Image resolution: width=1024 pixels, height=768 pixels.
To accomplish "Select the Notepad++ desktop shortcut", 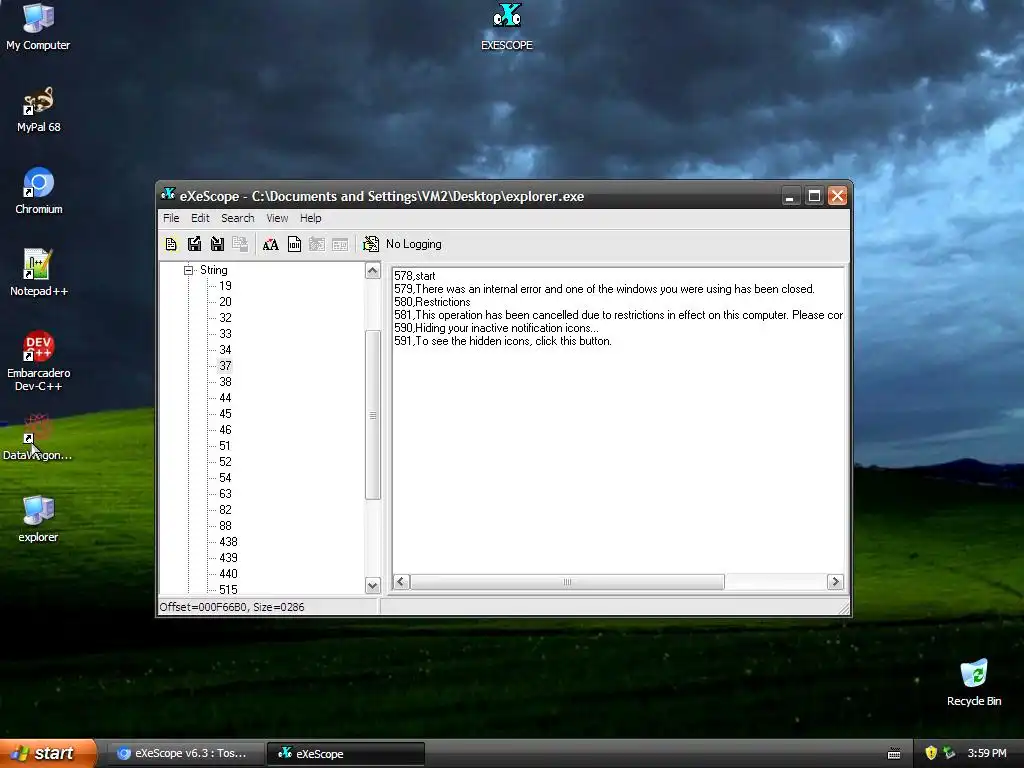I will [x=39, y=274].
